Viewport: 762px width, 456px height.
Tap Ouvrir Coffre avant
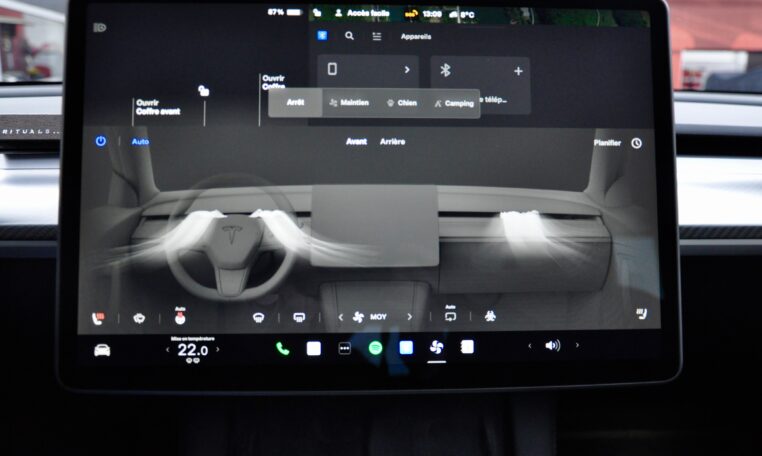point(158,107)
